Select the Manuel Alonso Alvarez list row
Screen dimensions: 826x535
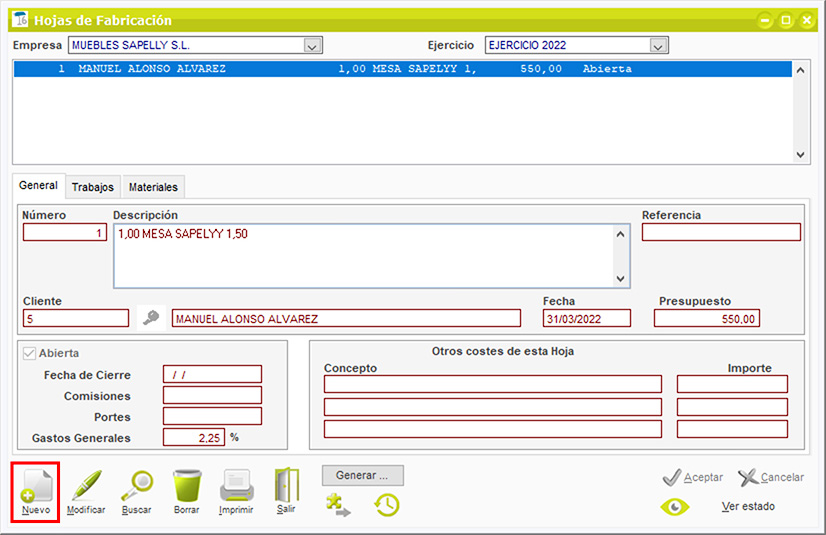(400, 70)
